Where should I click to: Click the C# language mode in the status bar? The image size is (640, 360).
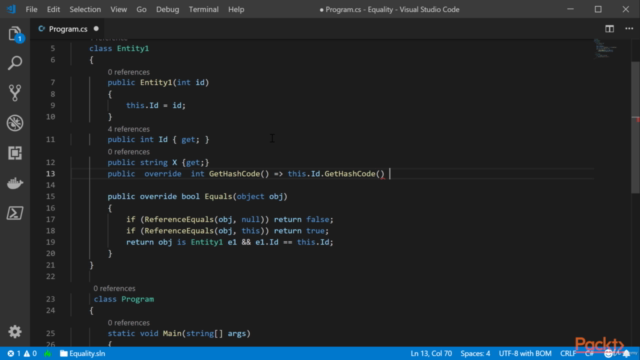click(x=590, y=353)
